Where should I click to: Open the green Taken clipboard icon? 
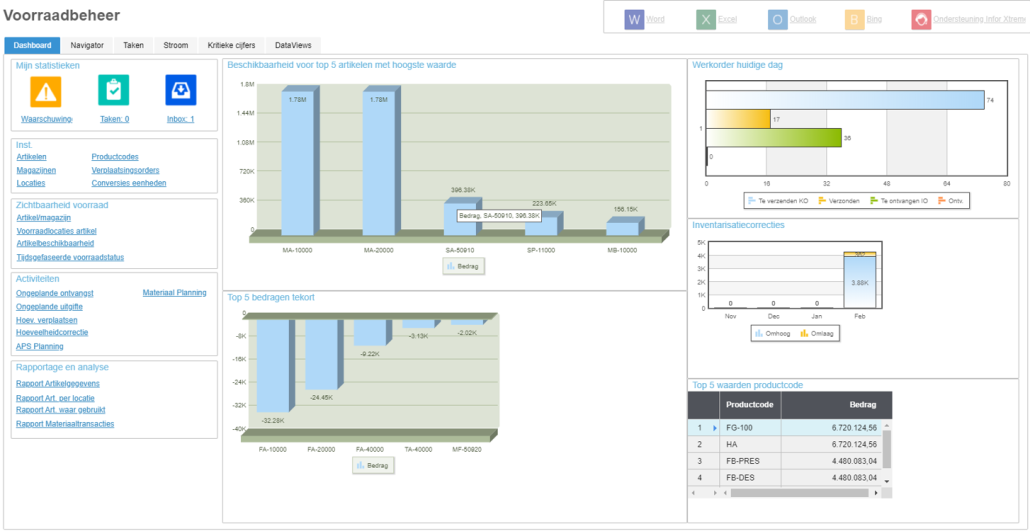(x=113, y=91)
